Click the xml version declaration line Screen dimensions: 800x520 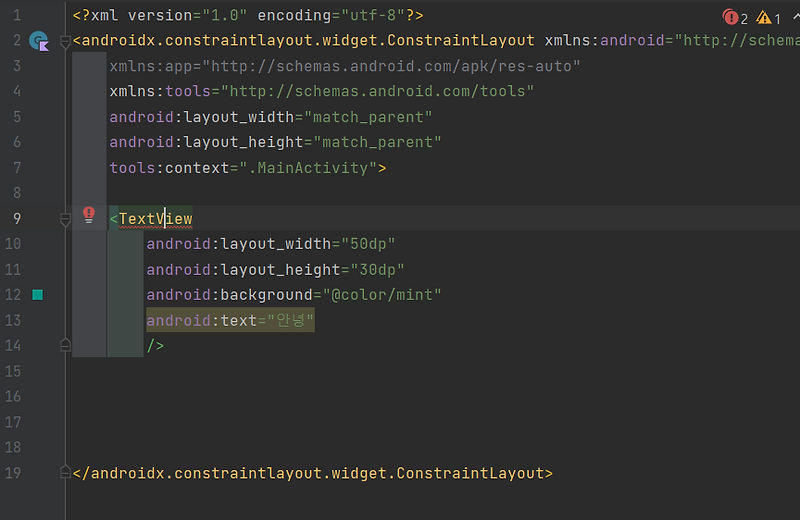click(248, 15)
